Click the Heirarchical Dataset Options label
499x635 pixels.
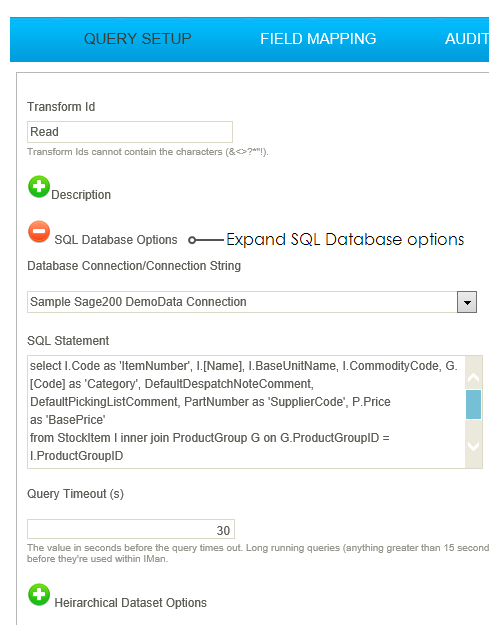point(130,603)
